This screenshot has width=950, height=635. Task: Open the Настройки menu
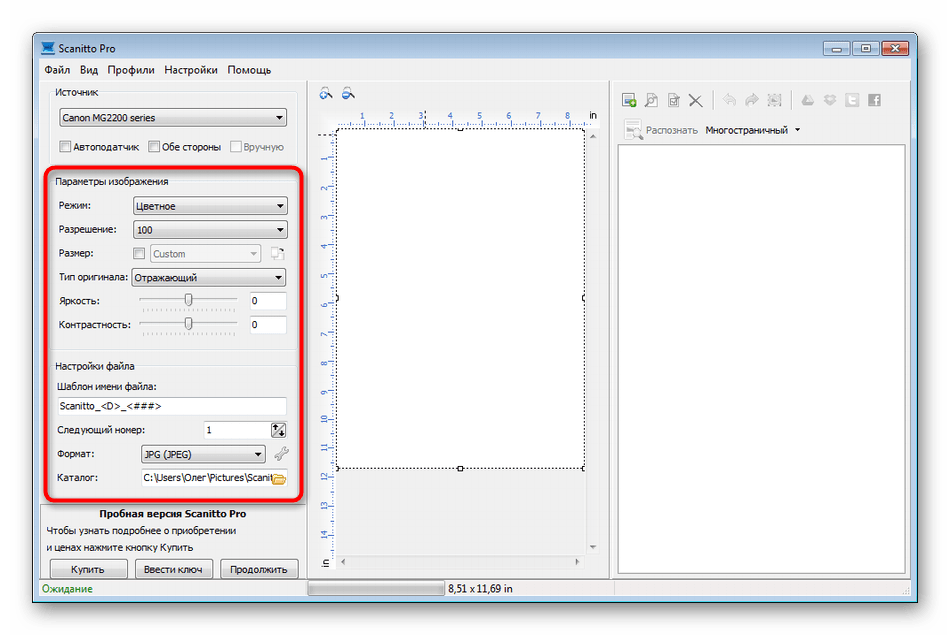coord(191,70)
